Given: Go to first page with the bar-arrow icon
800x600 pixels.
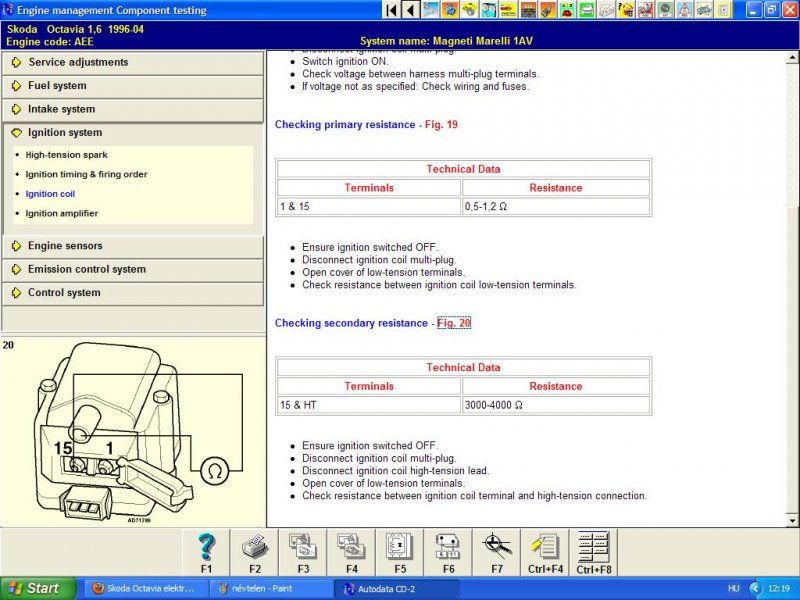Looking at the screenshot, I should (x=391, y=10).
